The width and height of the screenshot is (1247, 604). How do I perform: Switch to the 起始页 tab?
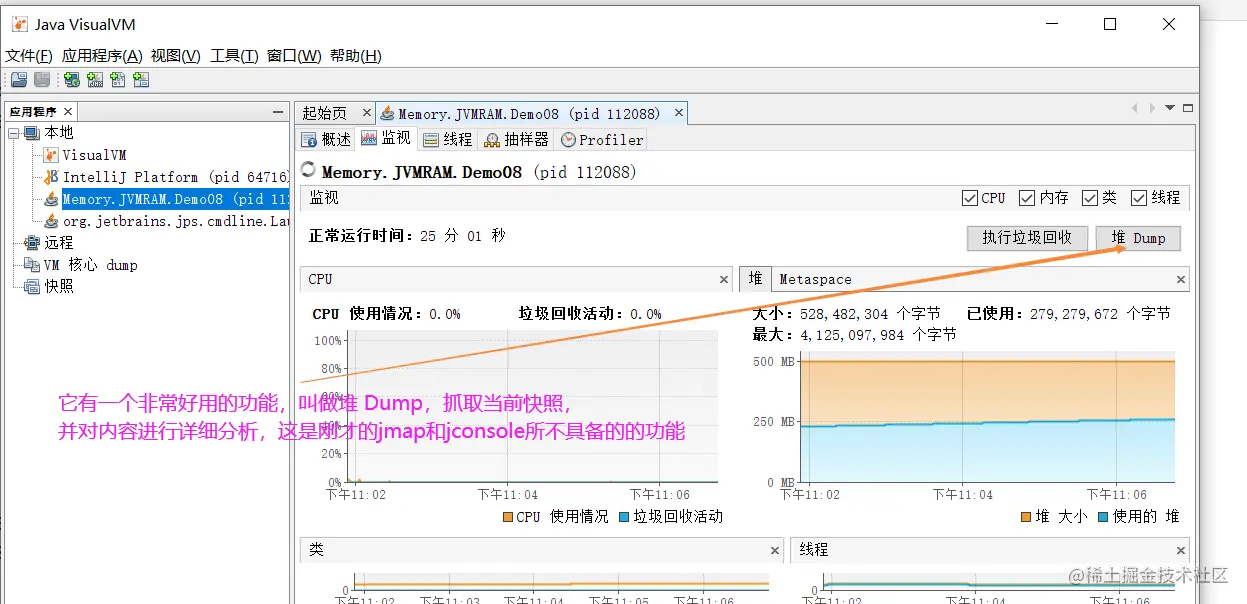click(325, 114)
